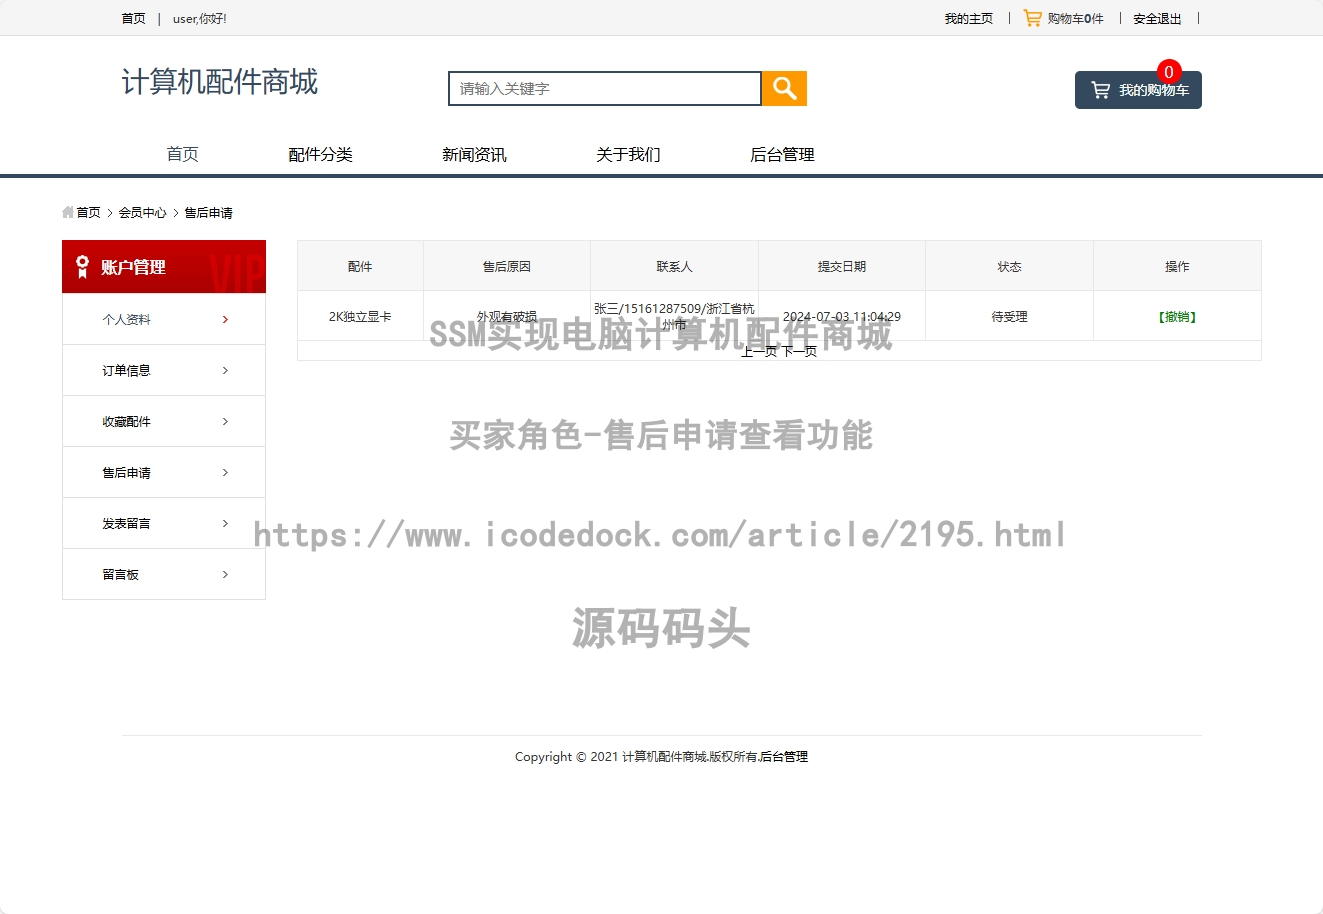Screen dimensions: 1323x914
Task: Go to 首页 in main navigation
Action: click(x=182, y=154)
